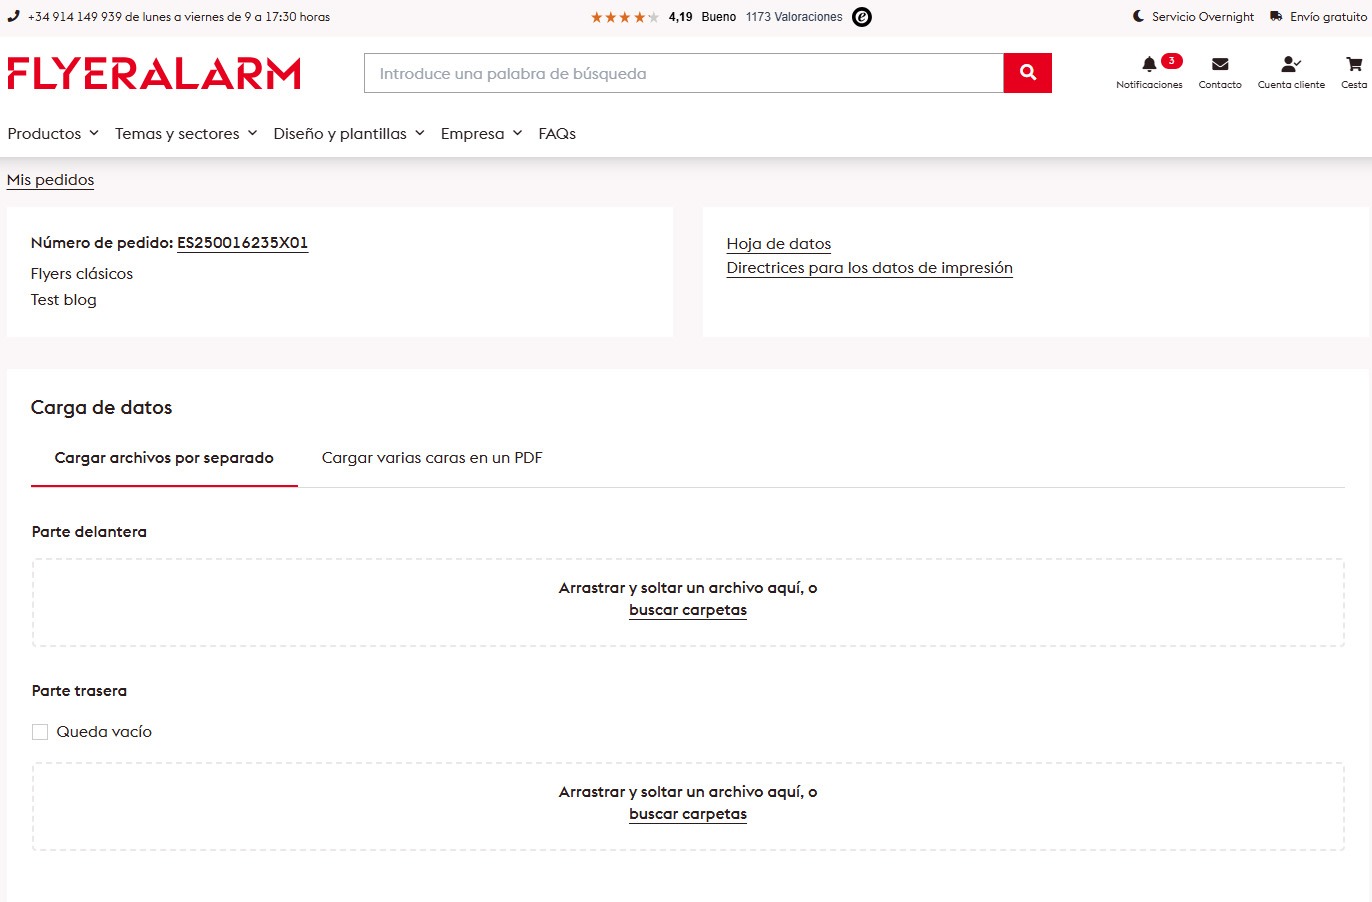Expand Diseño y plantillas menu
Image resolution: width=1372 pixels, height=902 pixels.
349,134
